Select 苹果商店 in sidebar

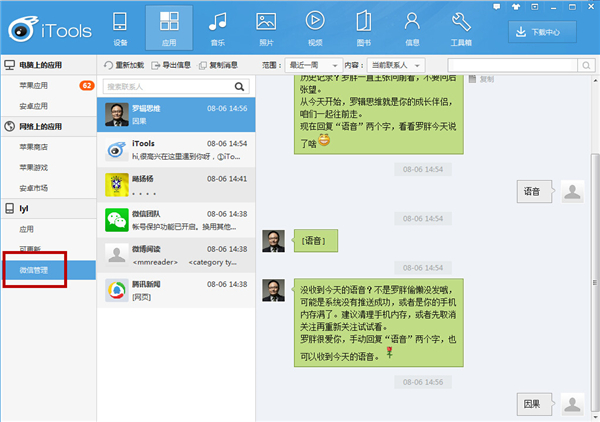(x=34, y=147)
